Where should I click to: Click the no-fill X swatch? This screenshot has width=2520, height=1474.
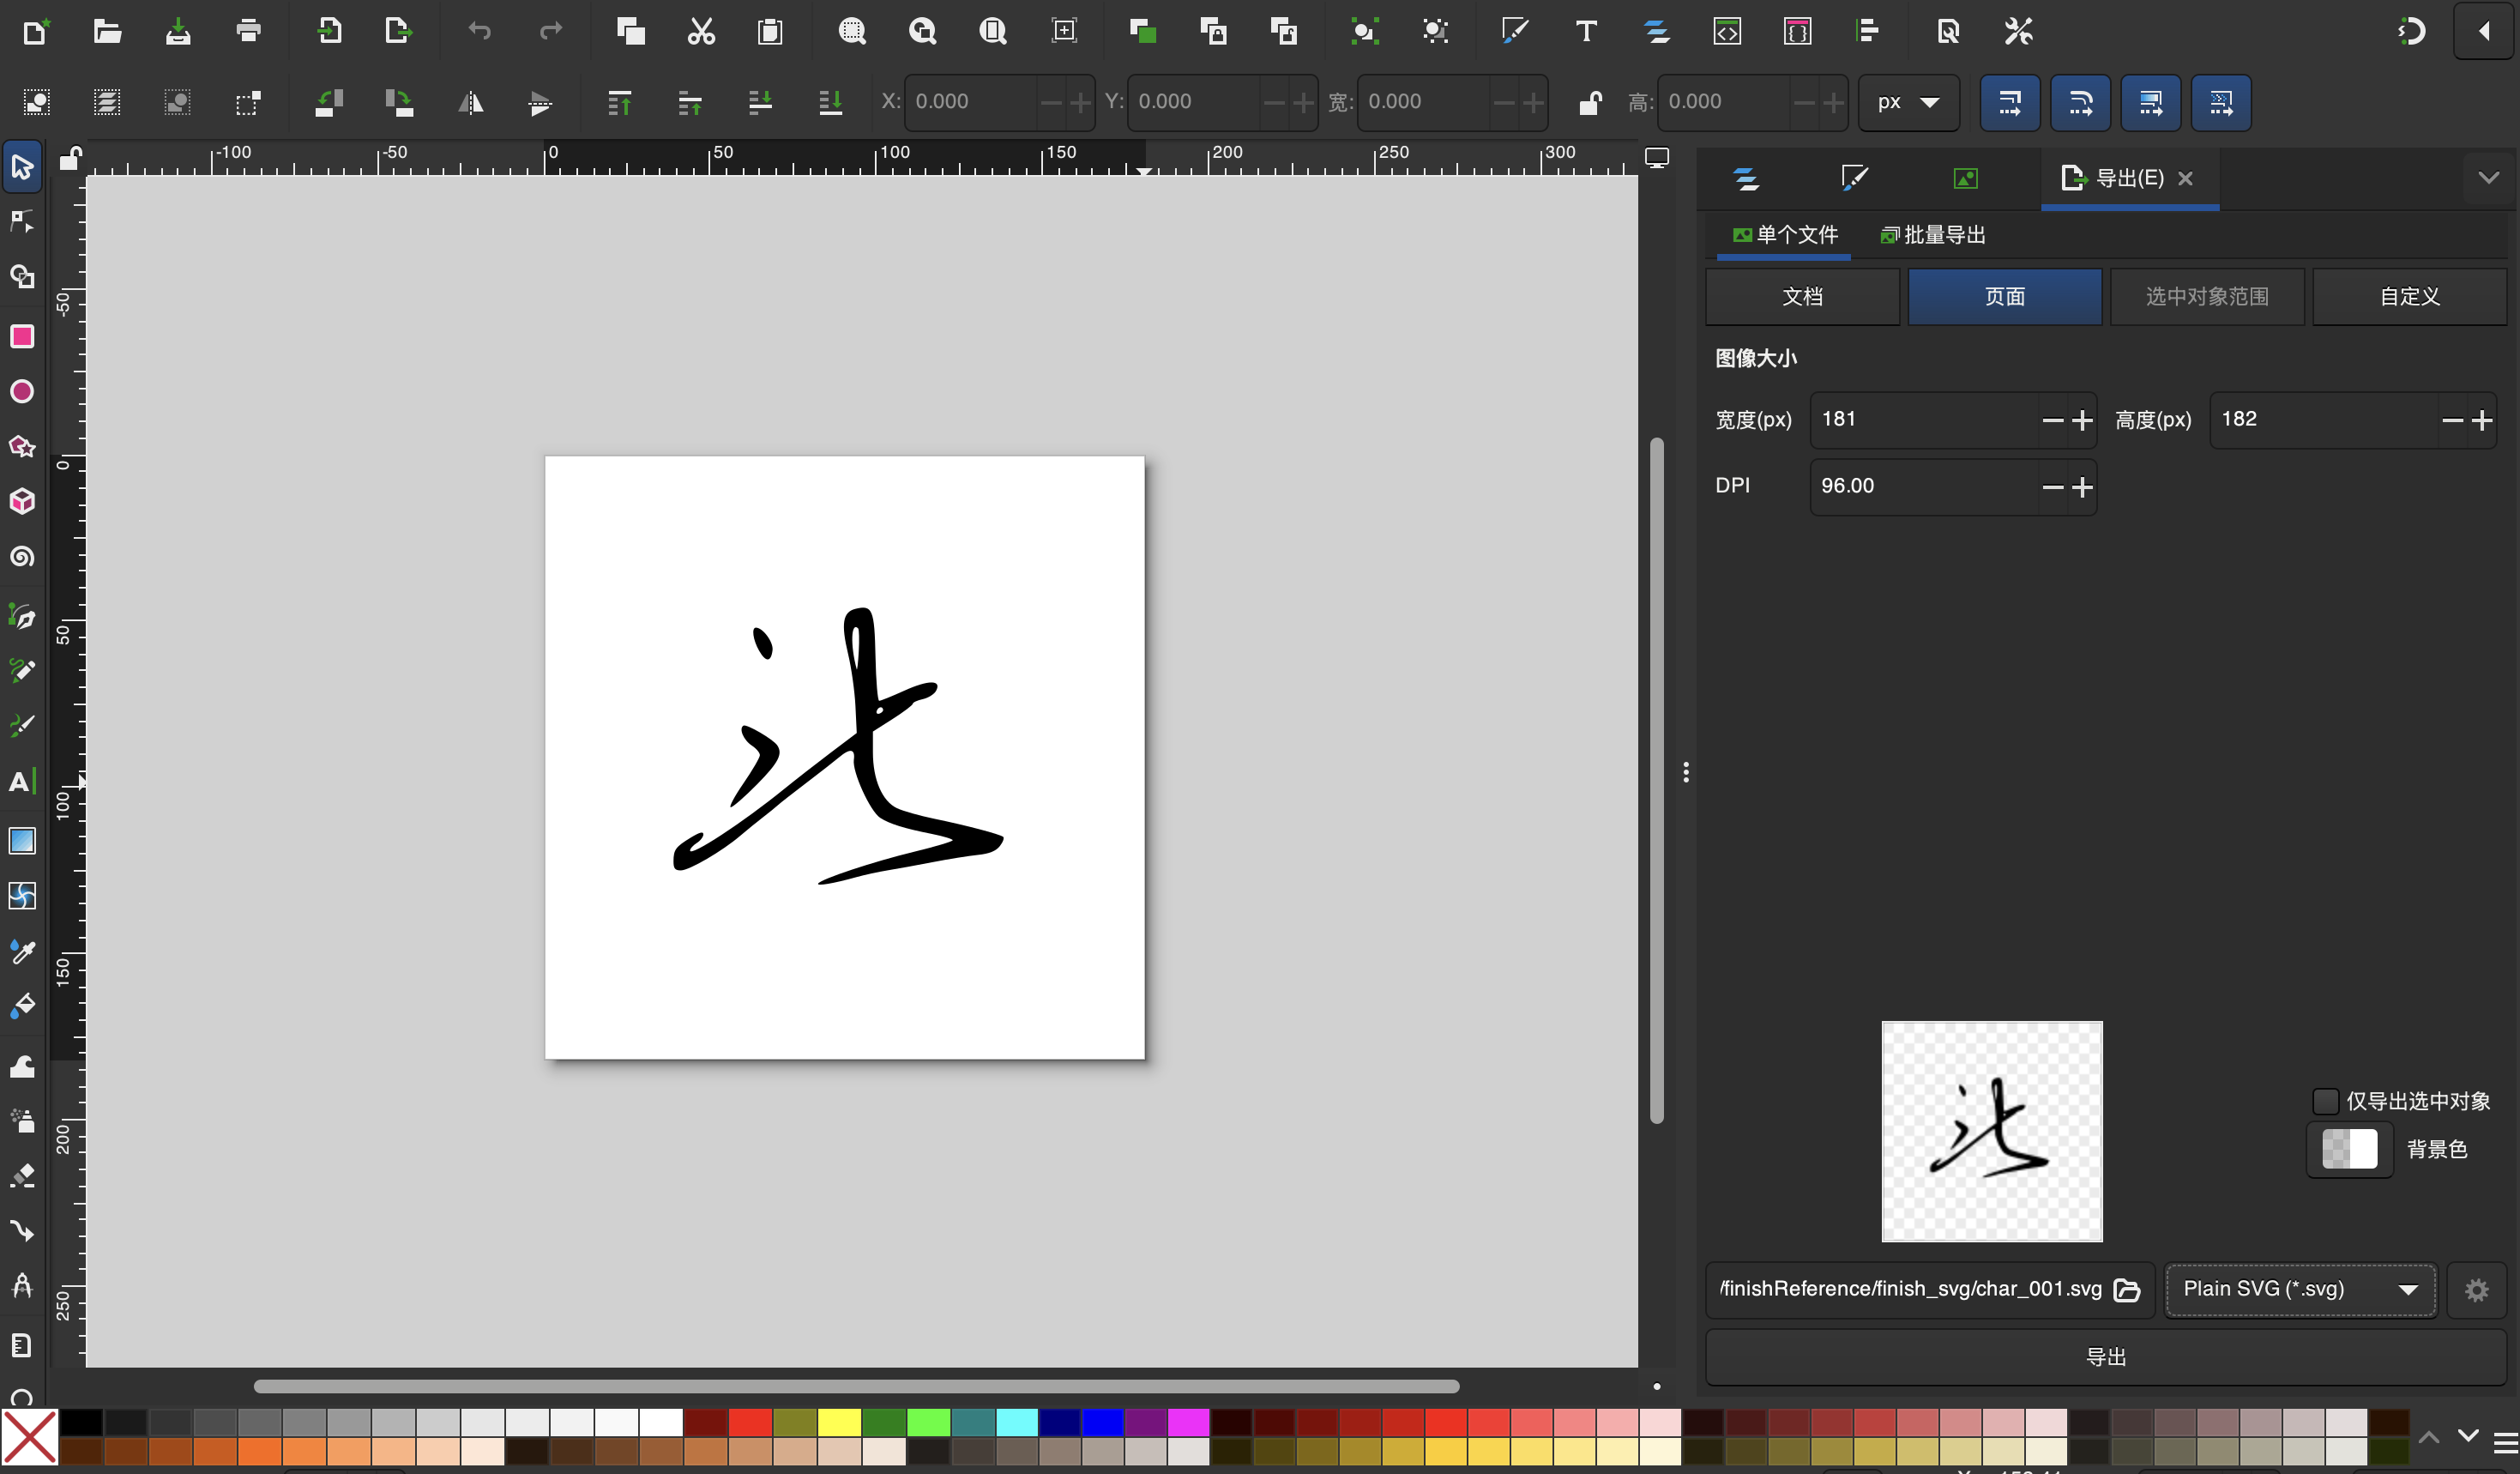tap(30, 1437)
